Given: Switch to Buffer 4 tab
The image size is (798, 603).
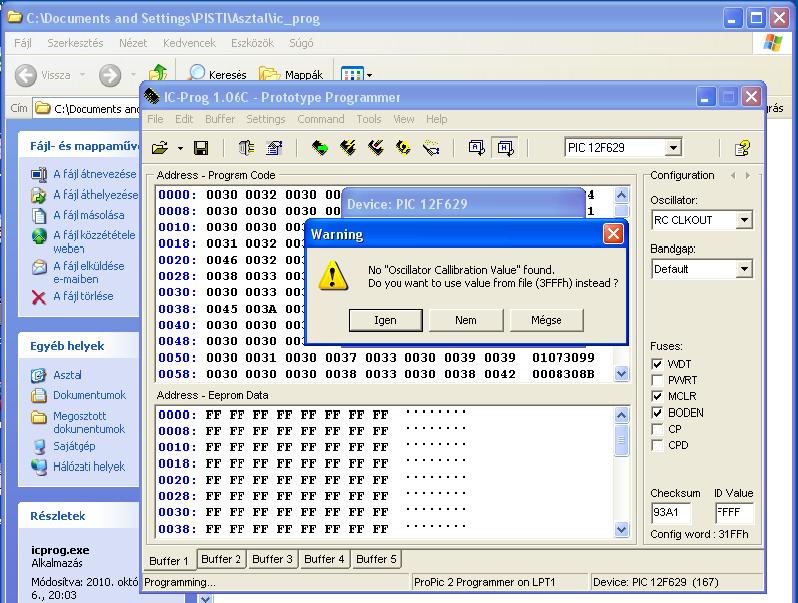Looking at the screenshot, I should coord(324,559).
